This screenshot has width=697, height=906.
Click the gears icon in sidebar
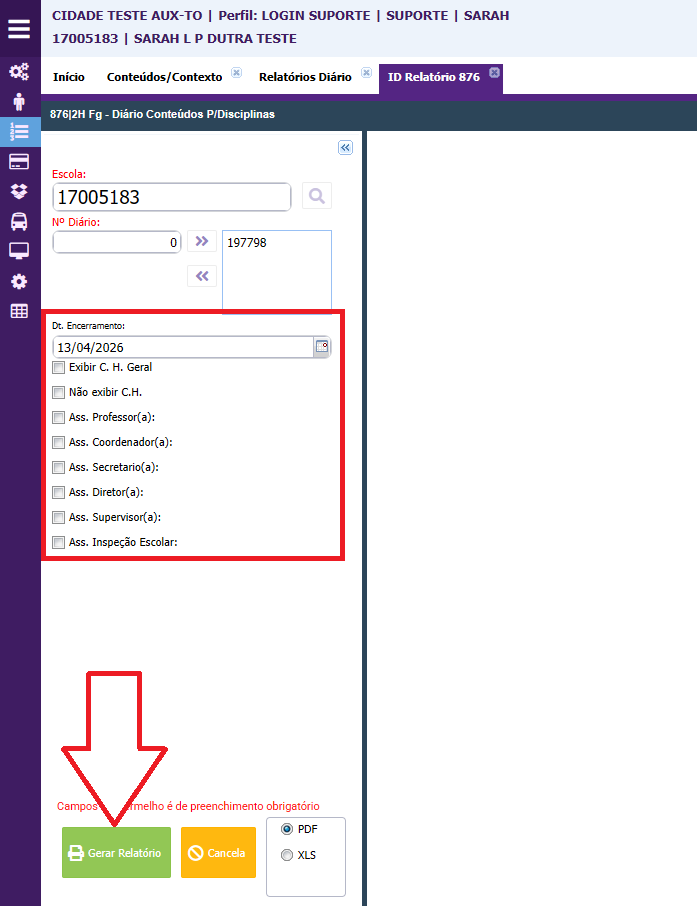19,72
